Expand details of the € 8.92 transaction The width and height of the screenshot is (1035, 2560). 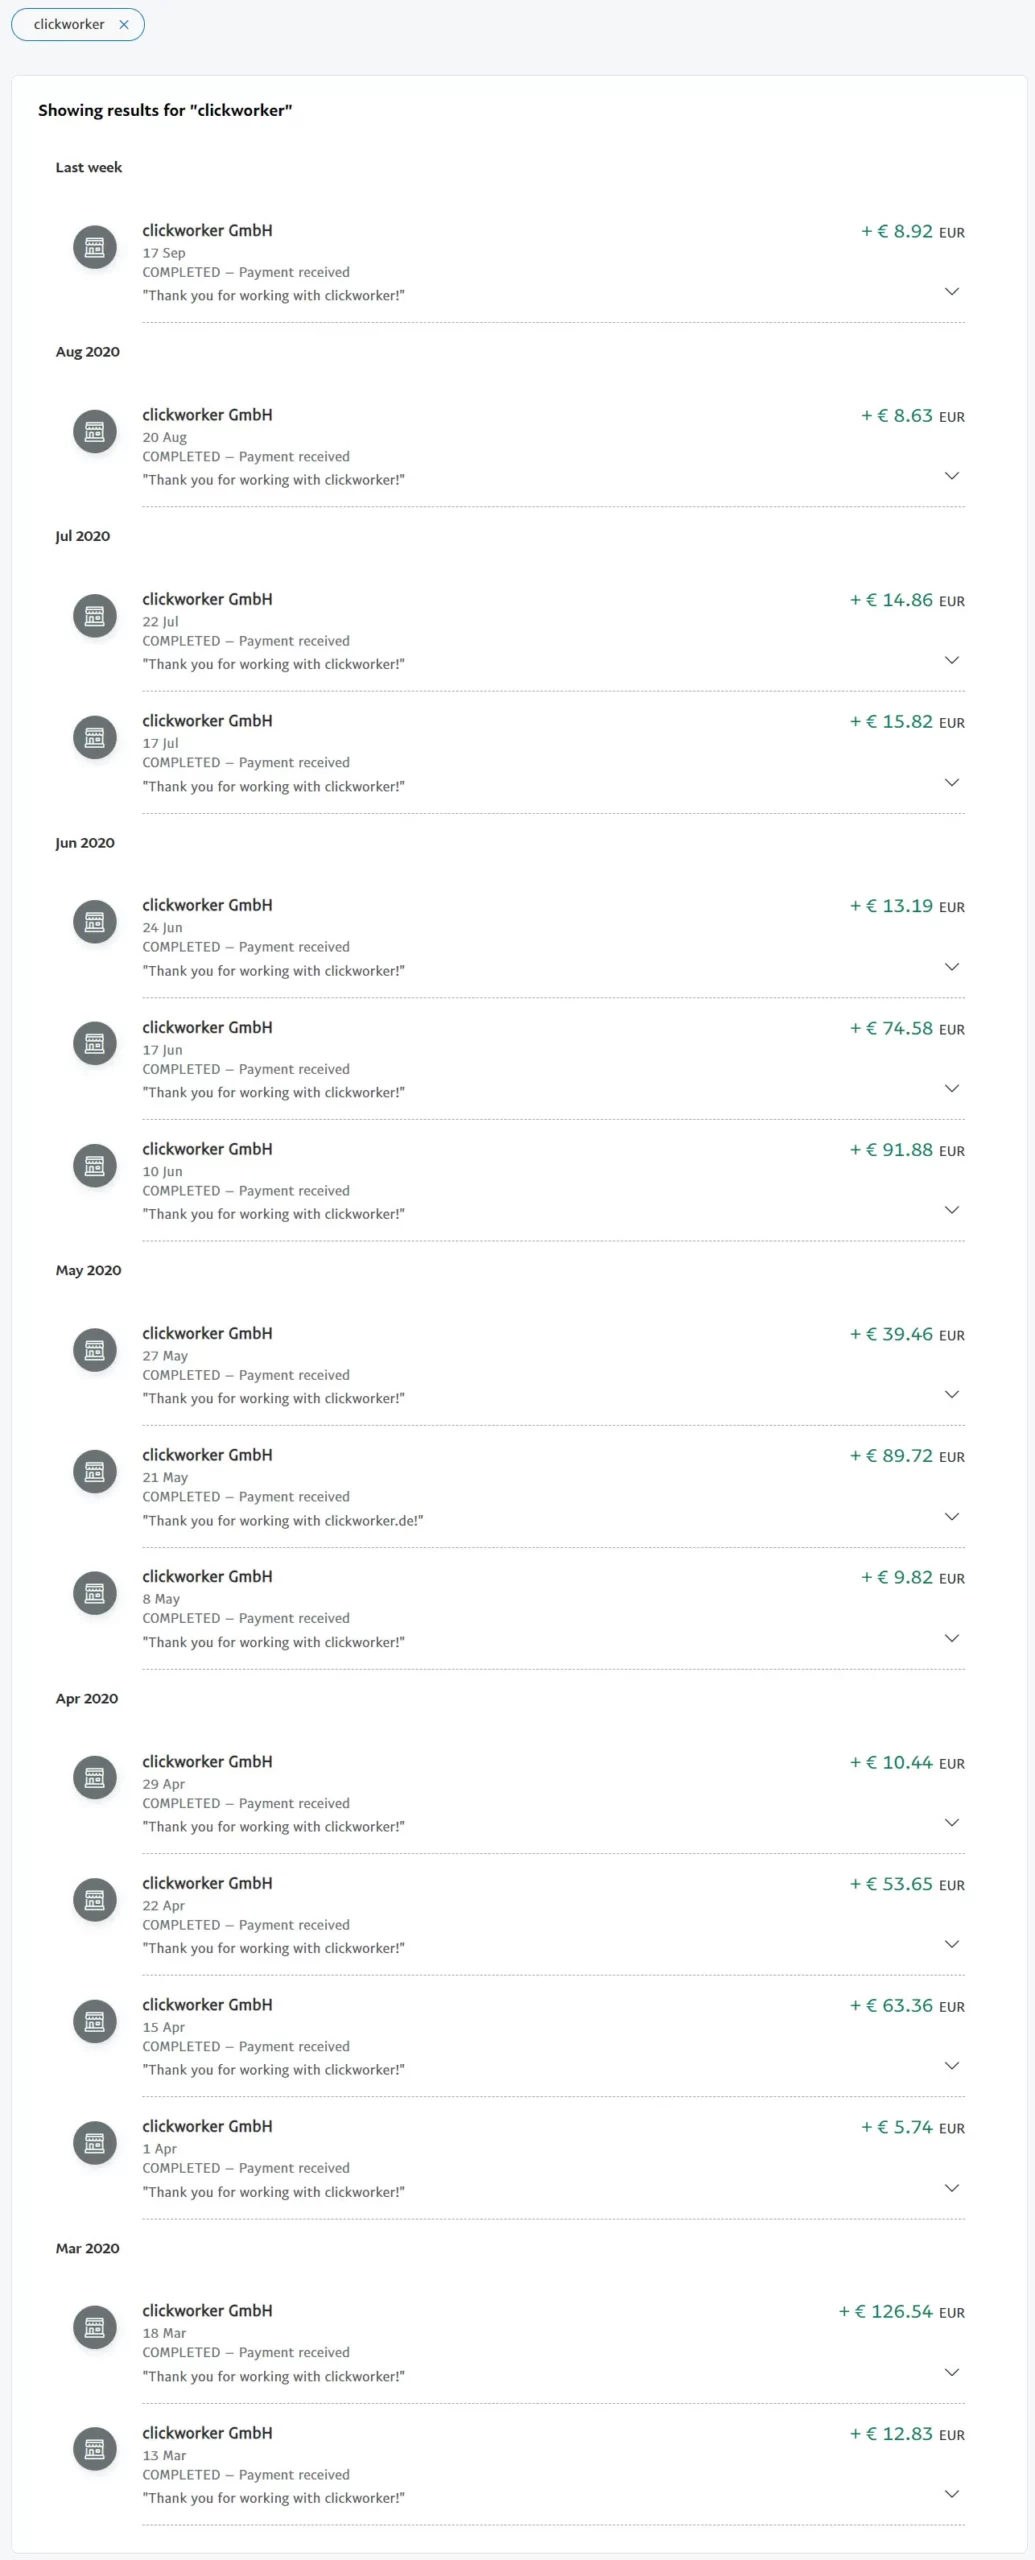(952, 291)
